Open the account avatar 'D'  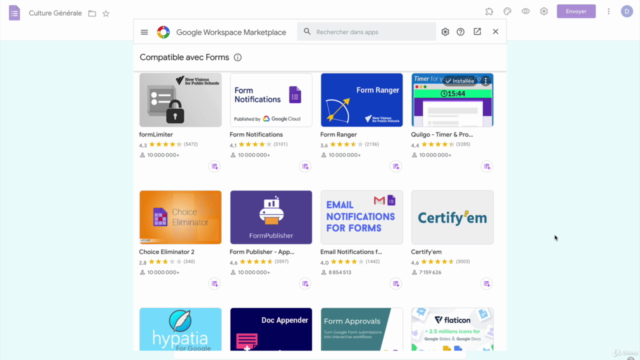627,11
